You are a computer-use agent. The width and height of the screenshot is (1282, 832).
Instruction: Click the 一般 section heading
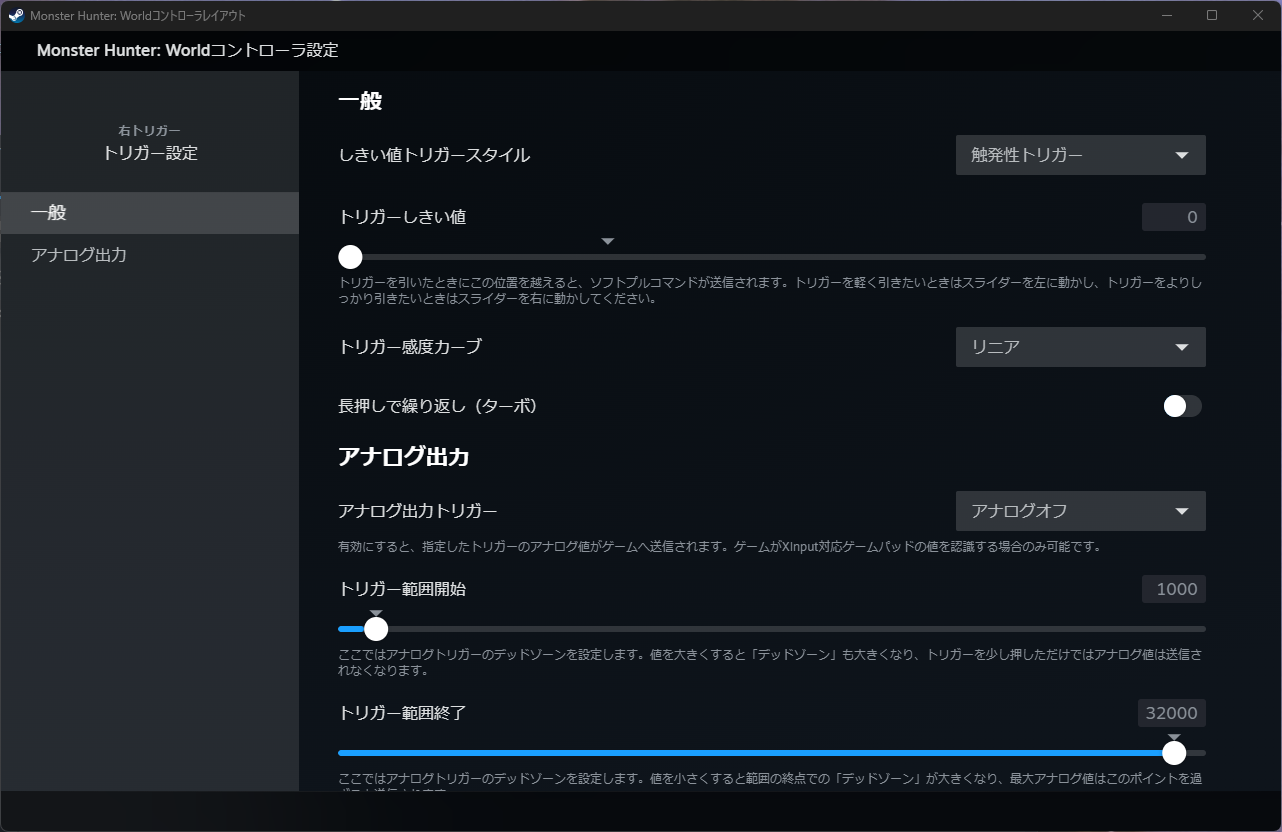click(360, 101)
